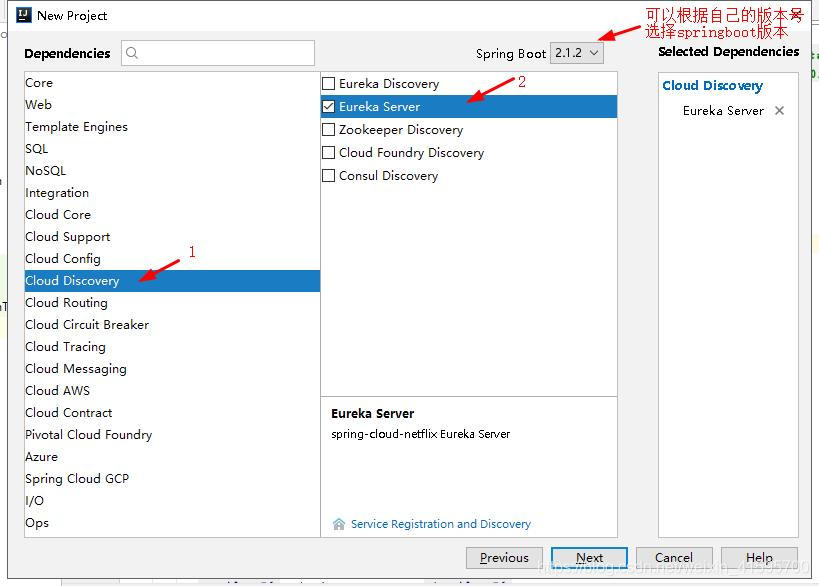The width and height of the screenshot is (819, 586).
Task: Select the Core category
Action: coord(172,83)
